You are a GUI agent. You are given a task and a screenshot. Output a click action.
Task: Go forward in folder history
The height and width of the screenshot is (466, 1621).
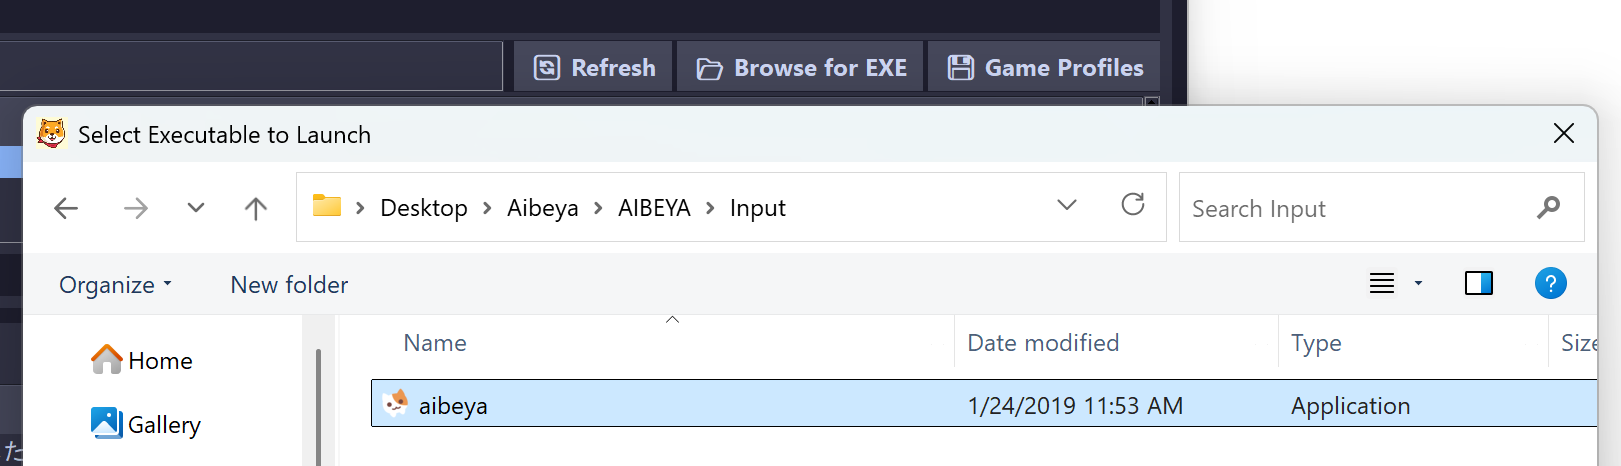point(136,208)
